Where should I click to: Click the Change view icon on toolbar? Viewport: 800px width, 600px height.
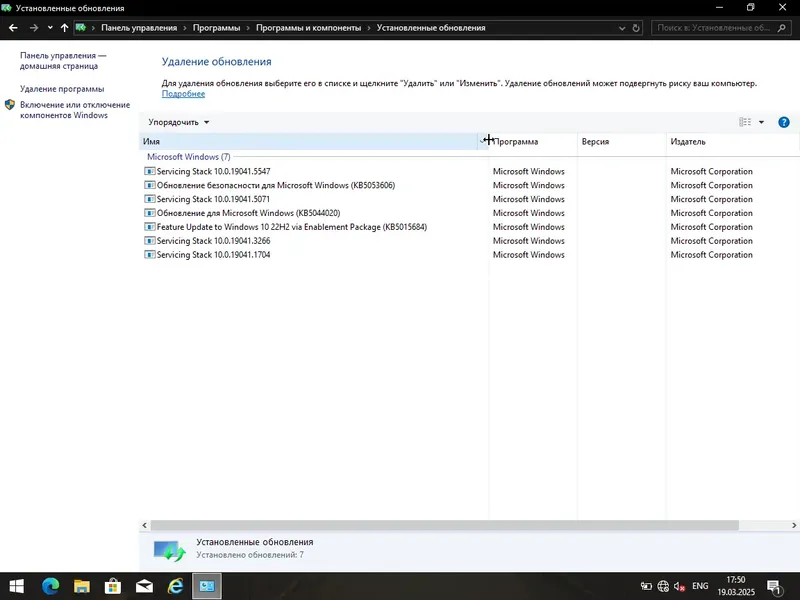[744, 122]
